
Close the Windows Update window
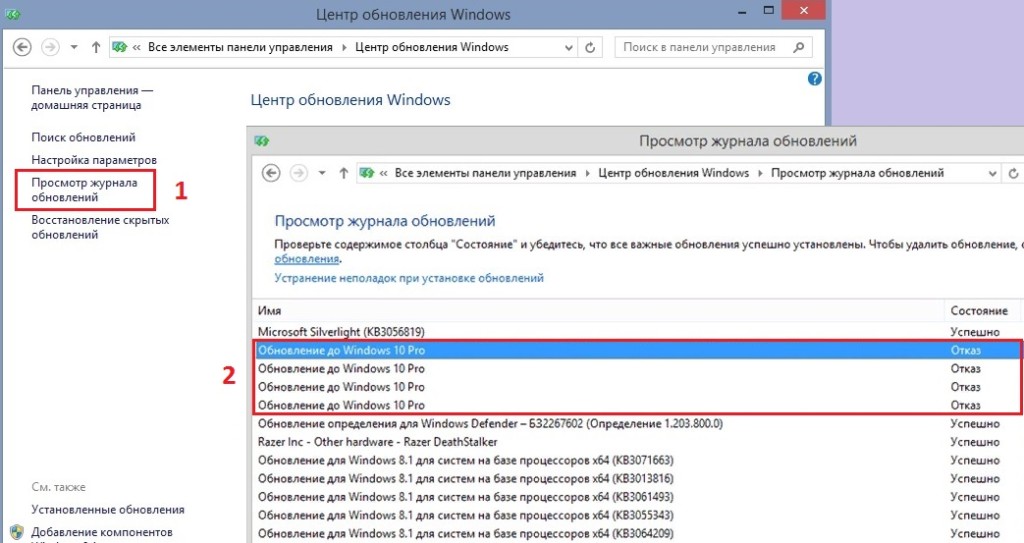(x=804, y=10)
